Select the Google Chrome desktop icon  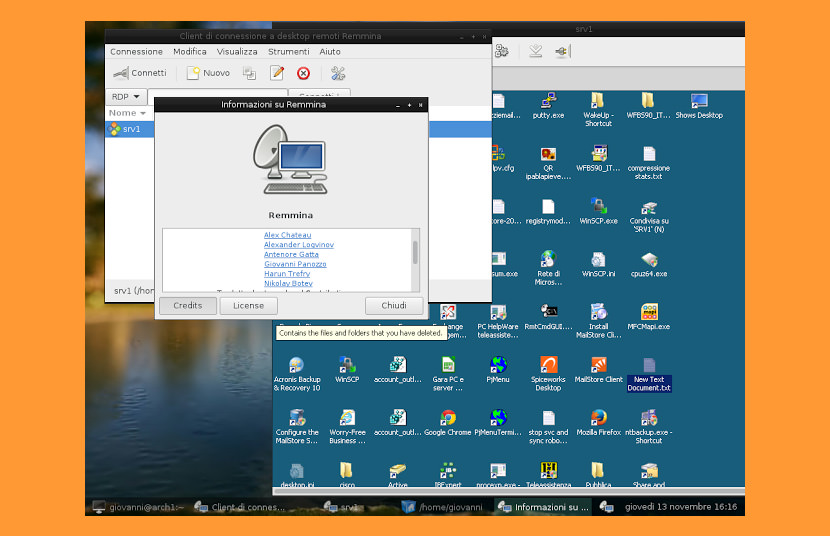click(x=448, y=423)
